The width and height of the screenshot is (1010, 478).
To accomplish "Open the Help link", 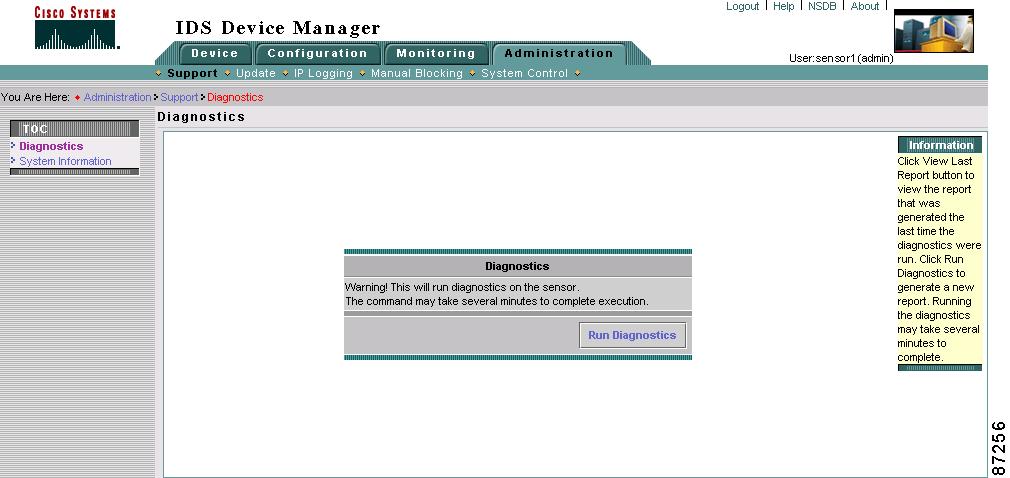I will [783, 6].
